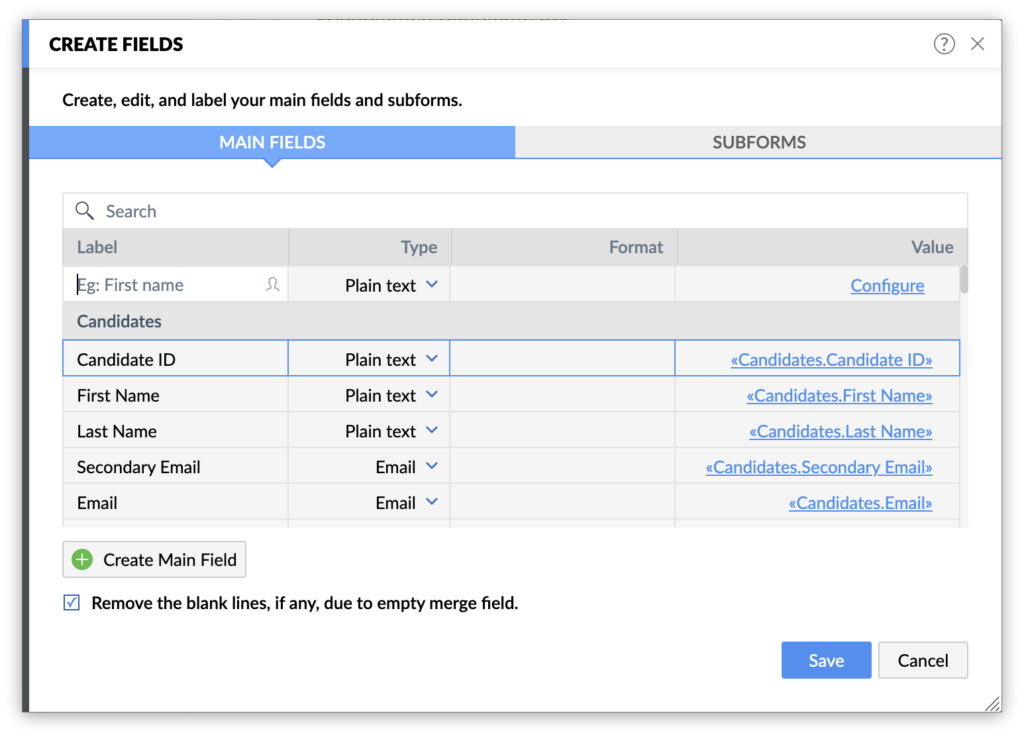Click the Candidates.Last Name value link
Image resolution: width=1024 pixels, height=737 pixels.
tap(840, 432)
